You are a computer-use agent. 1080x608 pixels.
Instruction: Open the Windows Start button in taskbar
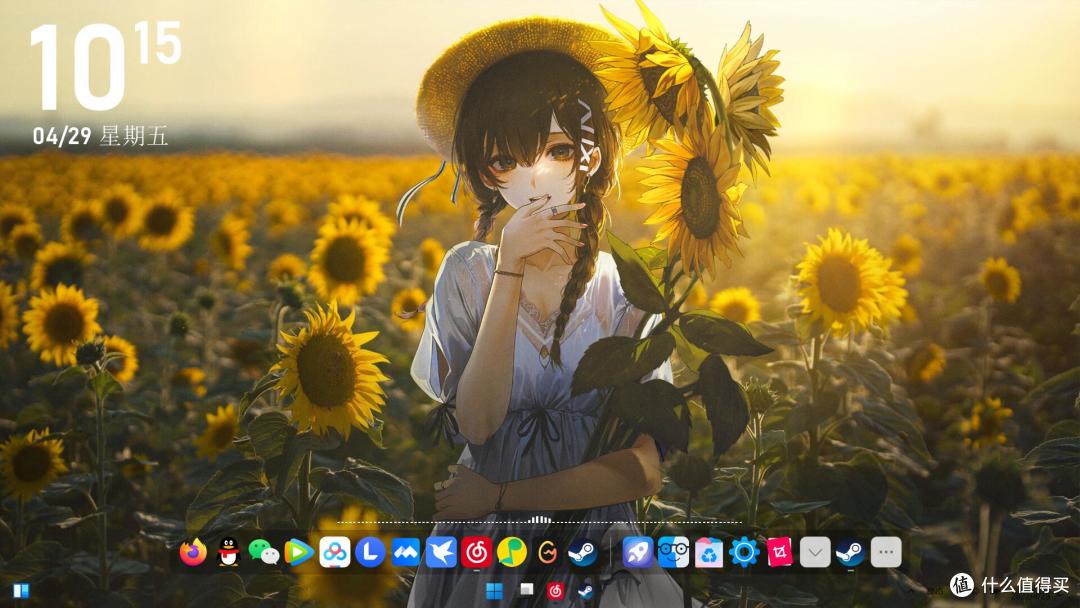coord(495,590)
